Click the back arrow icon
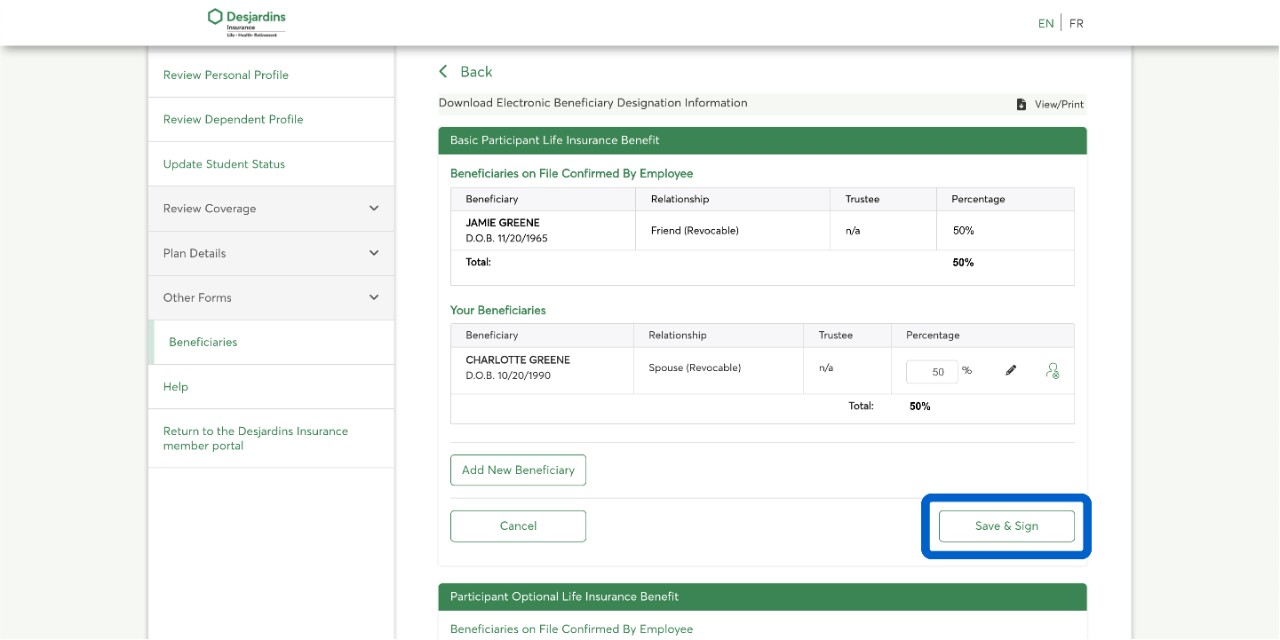This screenshot has width=1280, height=640. click(444, 72)
